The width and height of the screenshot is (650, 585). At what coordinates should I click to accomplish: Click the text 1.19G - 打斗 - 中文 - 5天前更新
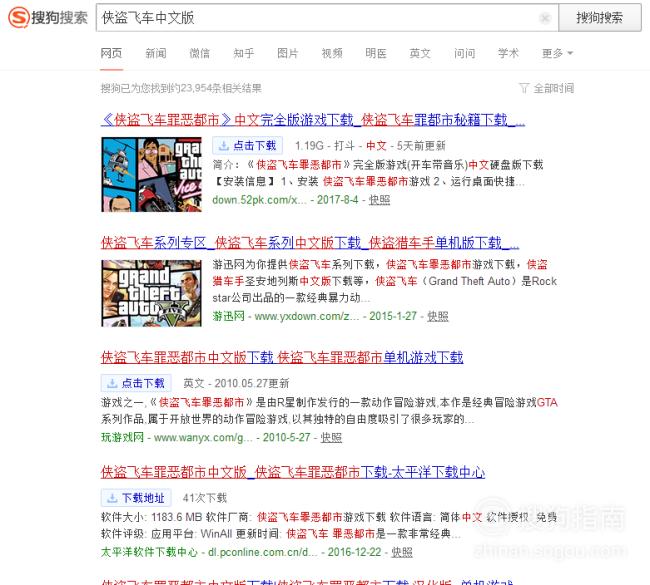tap(370, 146)
